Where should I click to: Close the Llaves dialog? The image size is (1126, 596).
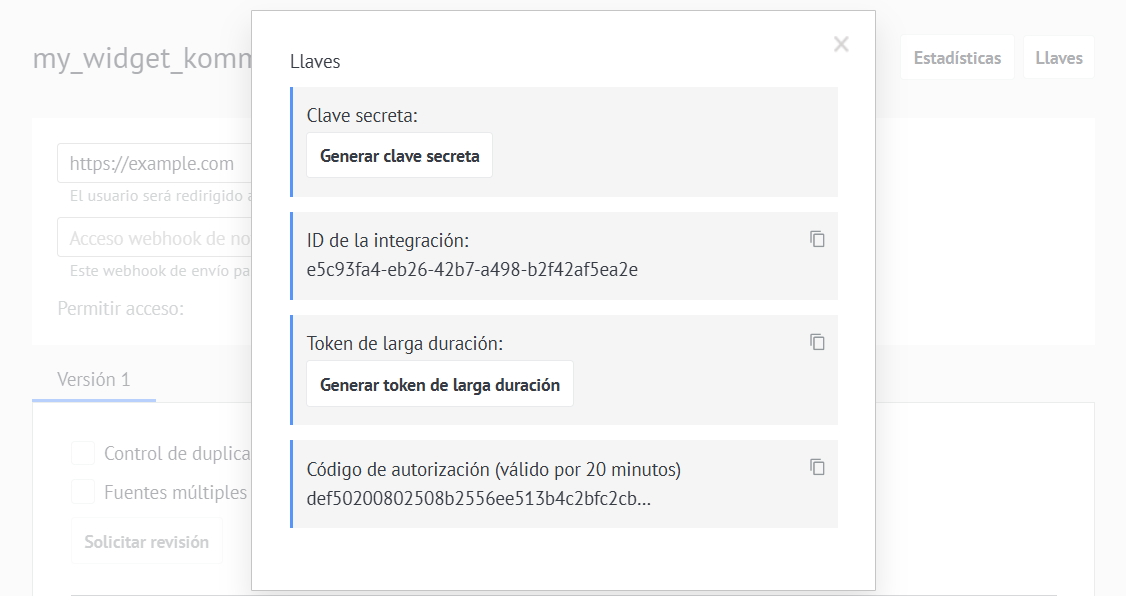click(x=841, y=45)
